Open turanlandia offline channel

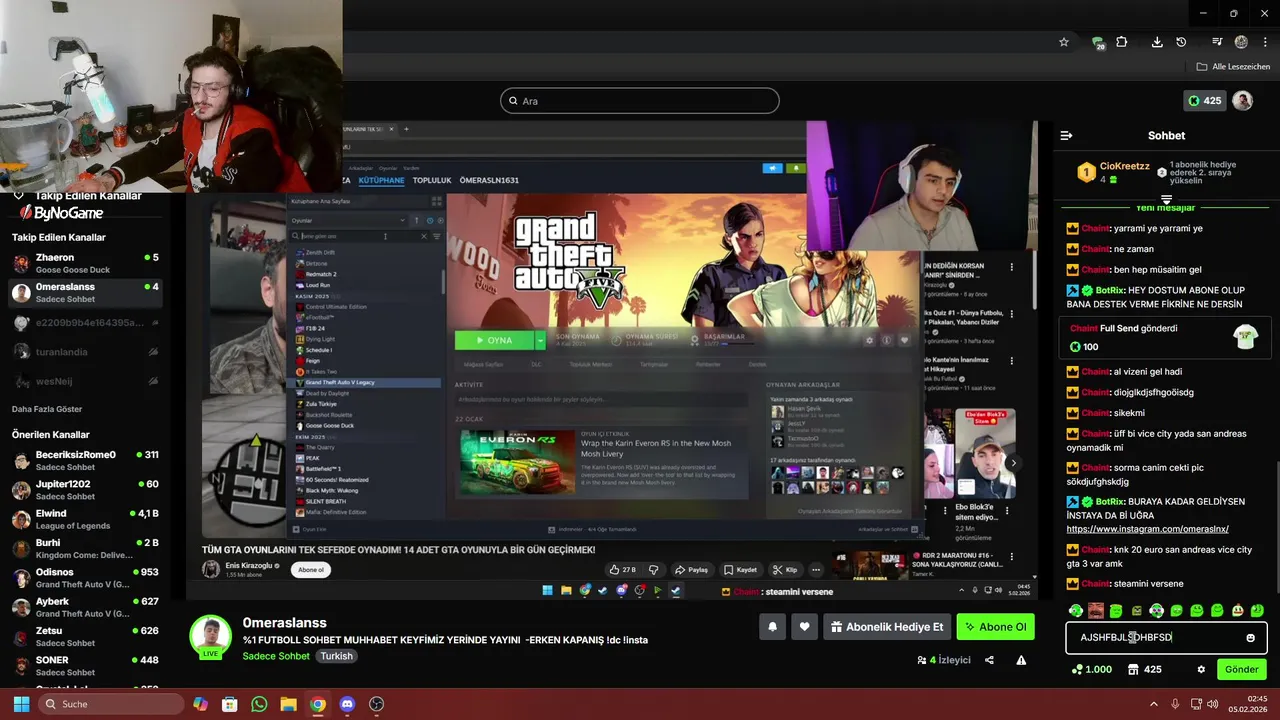point(85,352)
